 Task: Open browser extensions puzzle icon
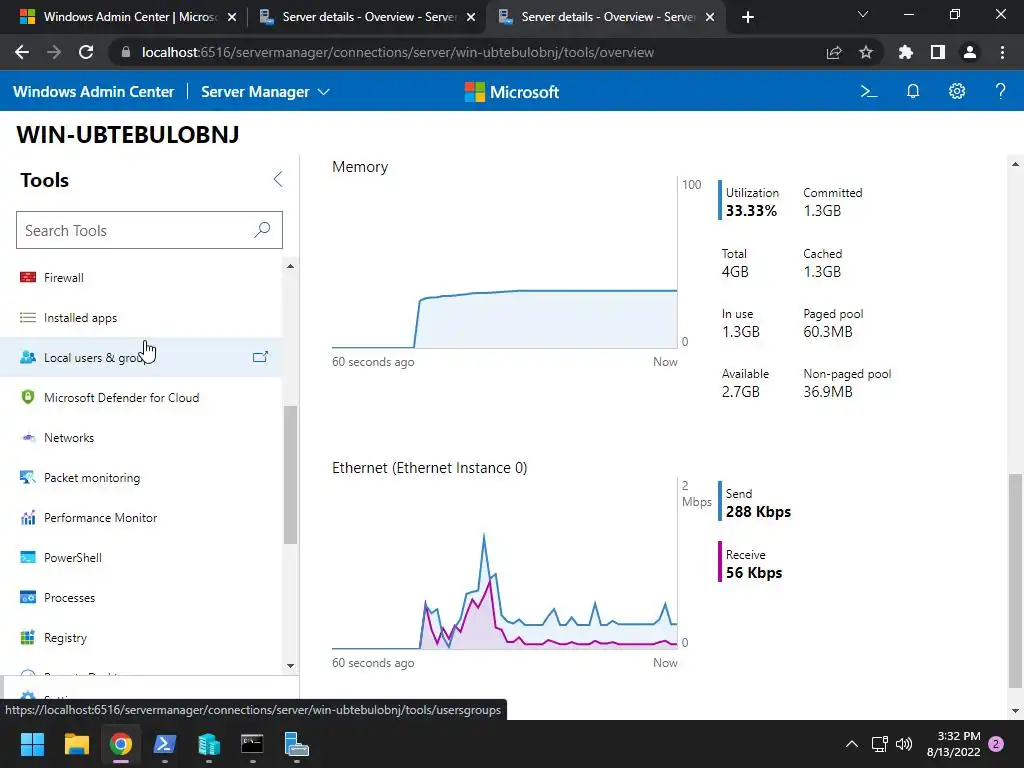(x=906, y=52)
